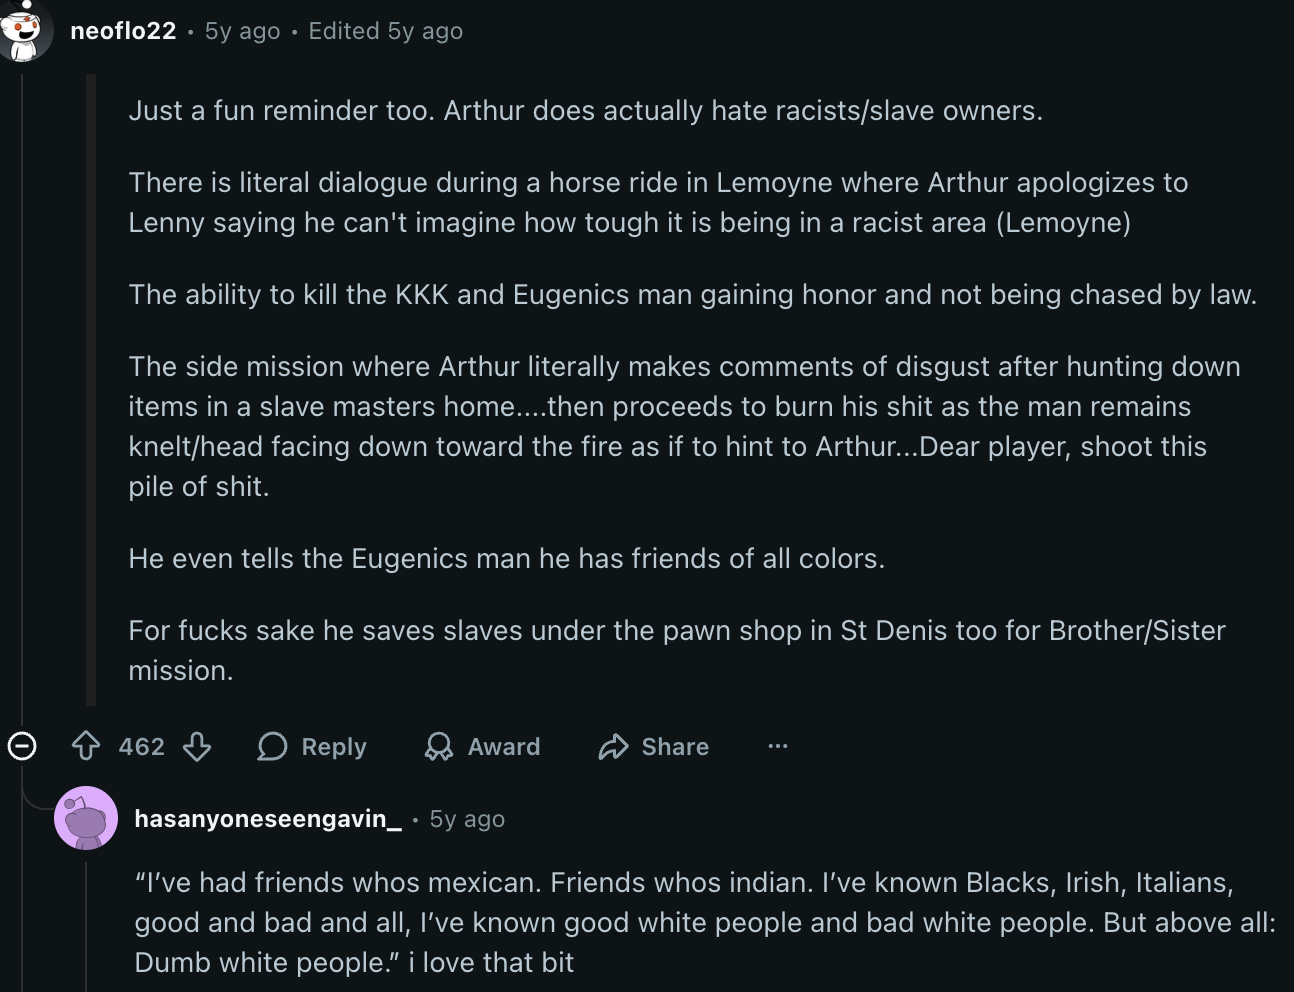Share neoflo22's comment

tap(653, 746)
